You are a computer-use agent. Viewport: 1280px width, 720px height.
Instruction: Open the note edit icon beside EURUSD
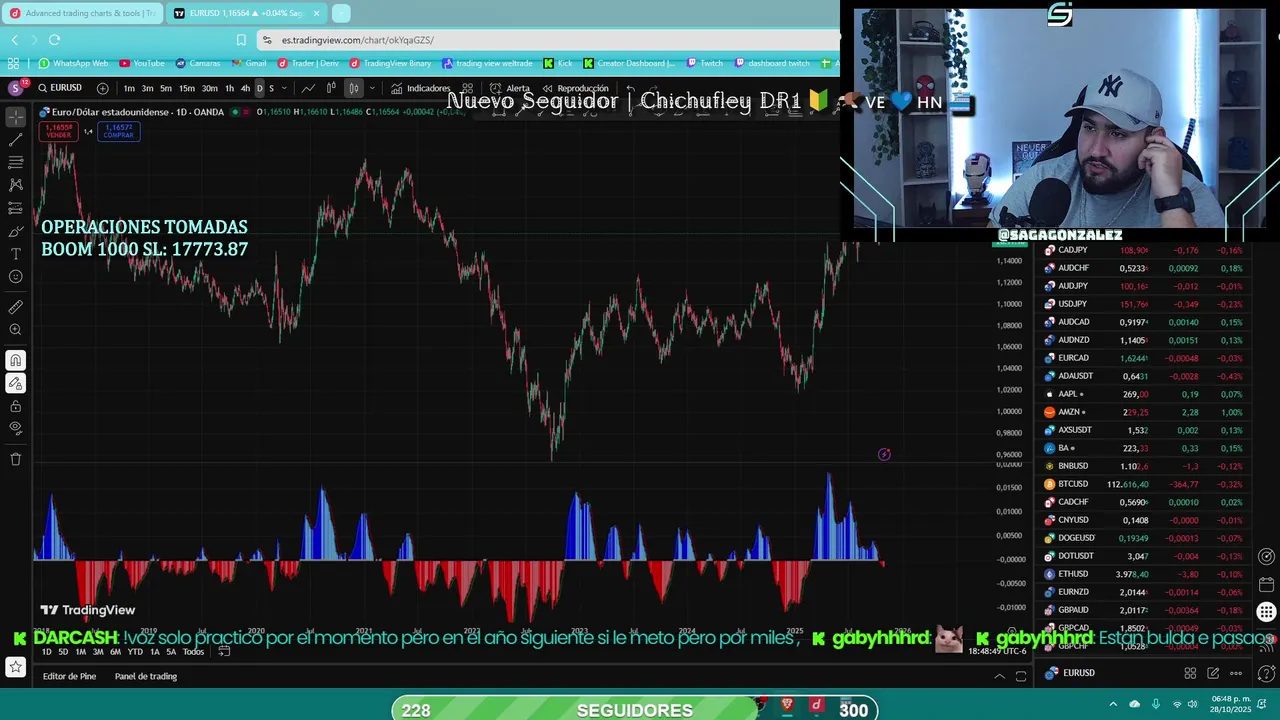(x=1213, y=673)
